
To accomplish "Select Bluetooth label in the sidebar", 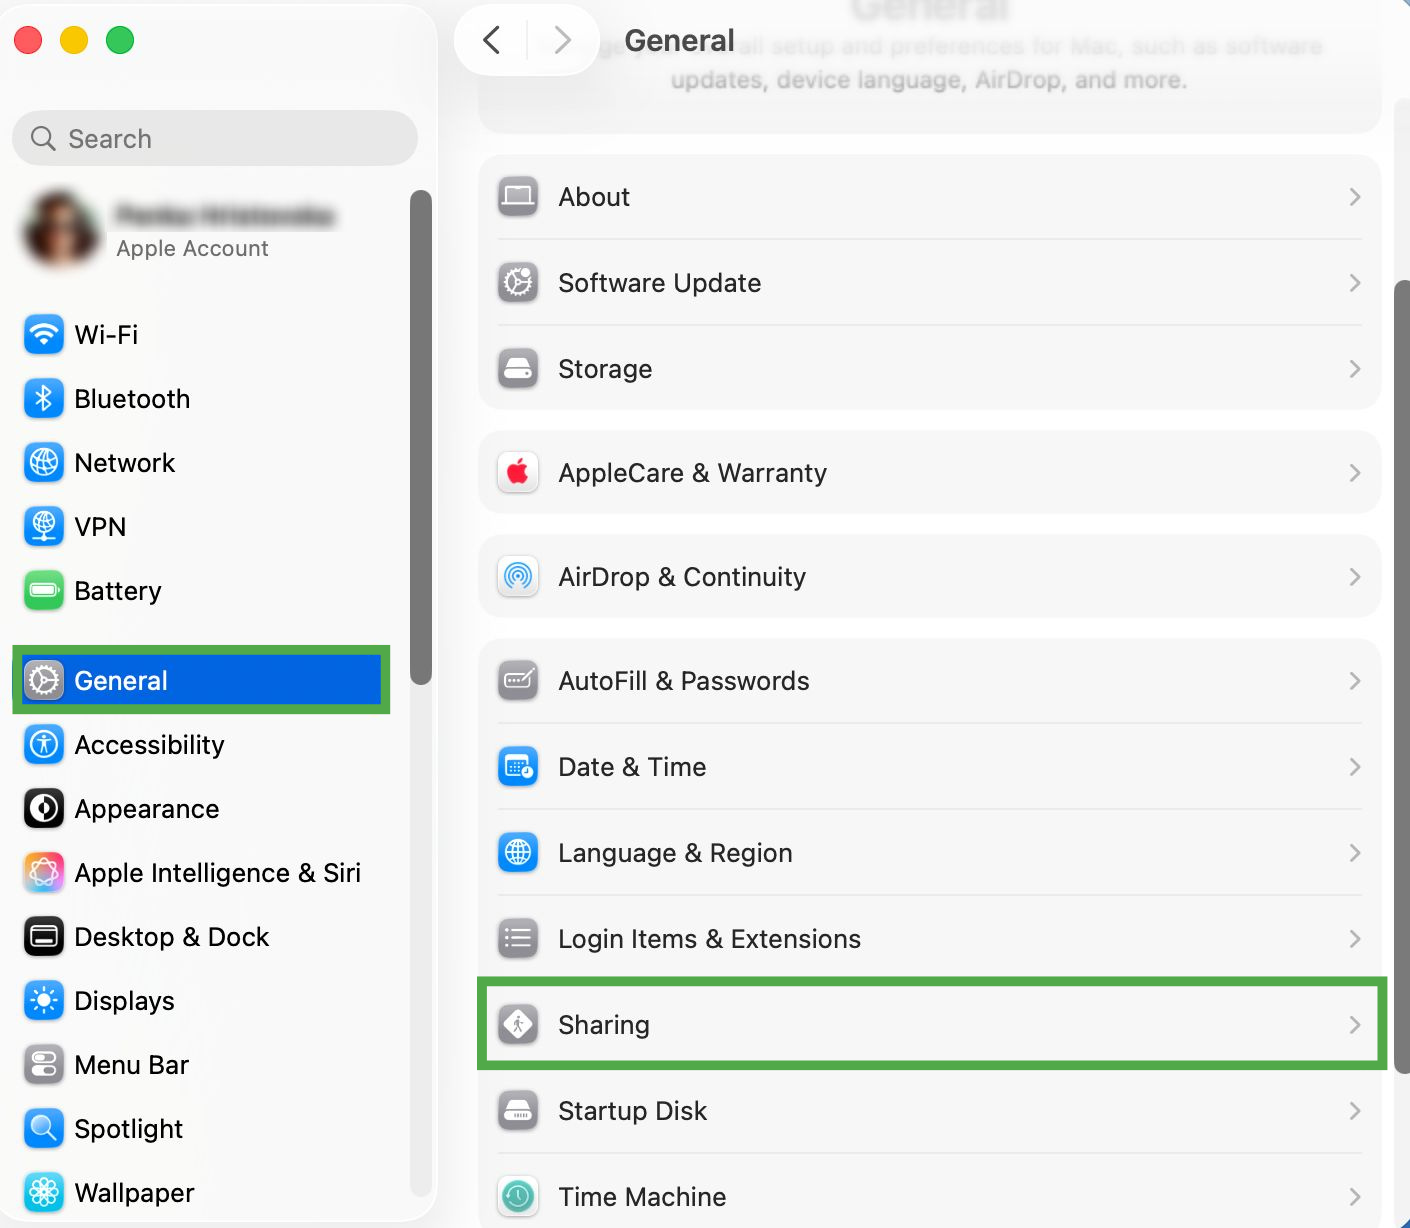I will coord(132,399).
